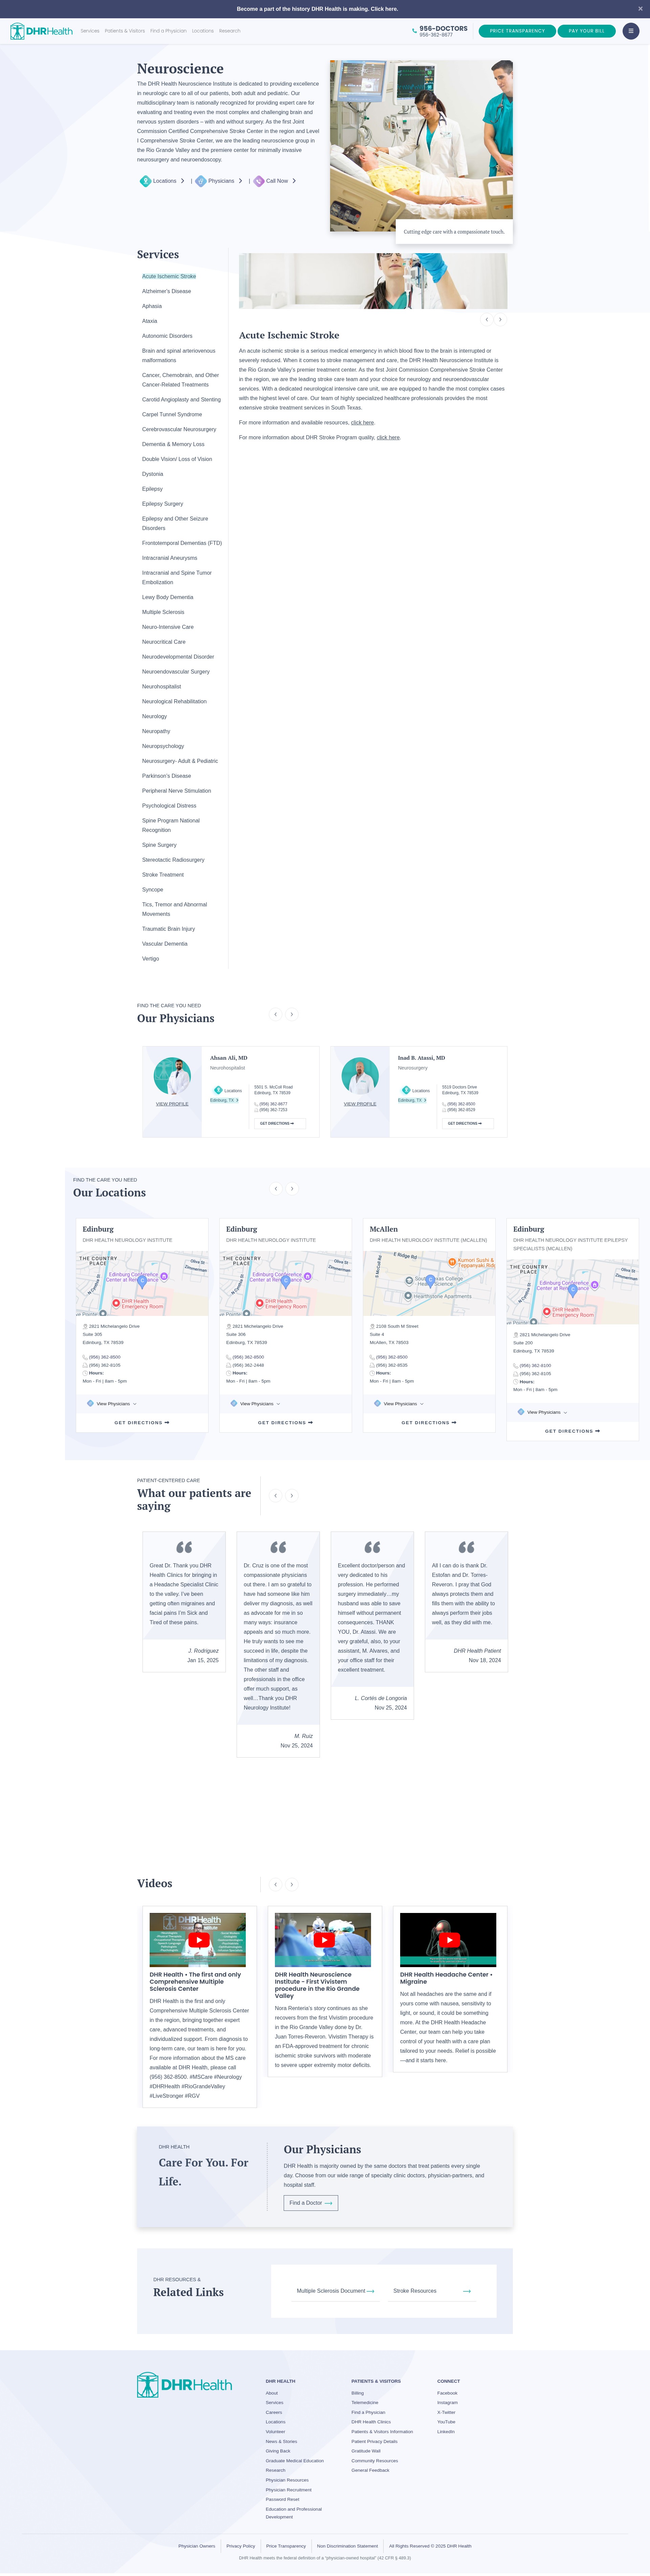Open Patients & Visitors in header navigation
Image resolution: width=650 pixels, height=2576 pixels.
click(x=125, y=31)
